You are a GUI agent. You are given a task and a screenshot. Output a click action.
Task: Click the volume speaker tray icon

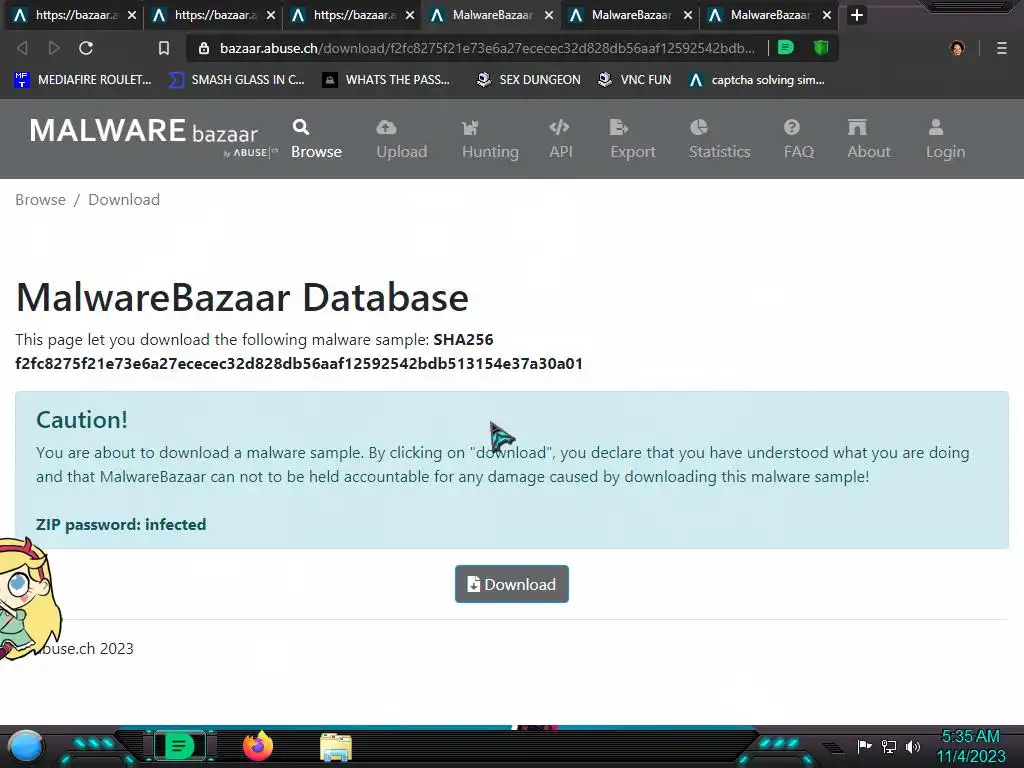click(x=913, y=746)
